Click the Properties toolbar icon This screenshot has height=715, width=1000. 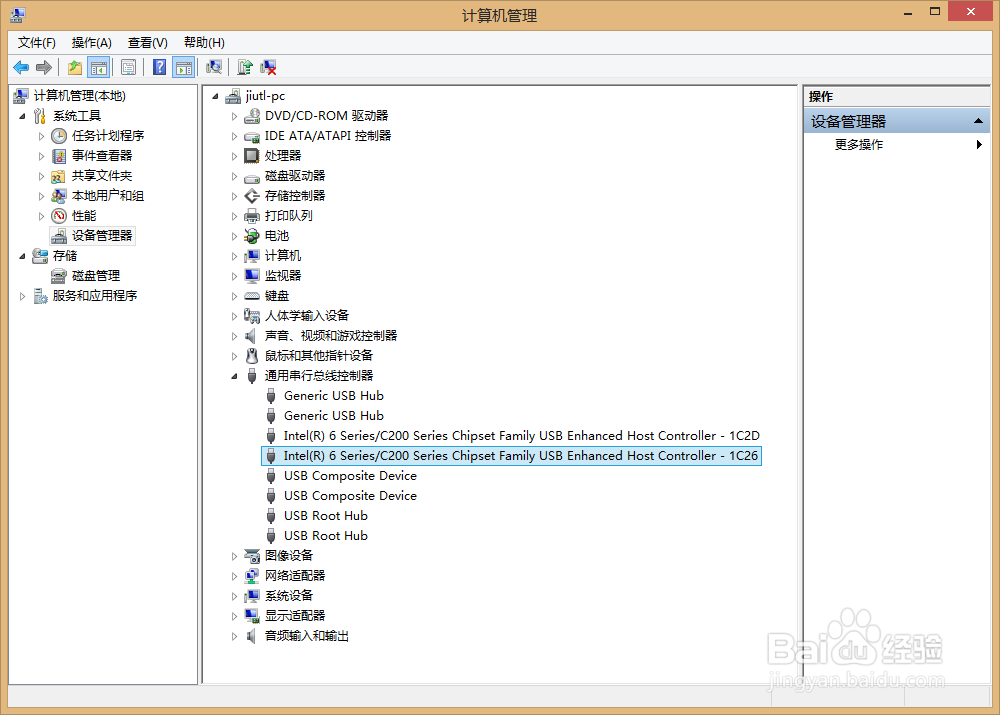(x=129, y=67)
